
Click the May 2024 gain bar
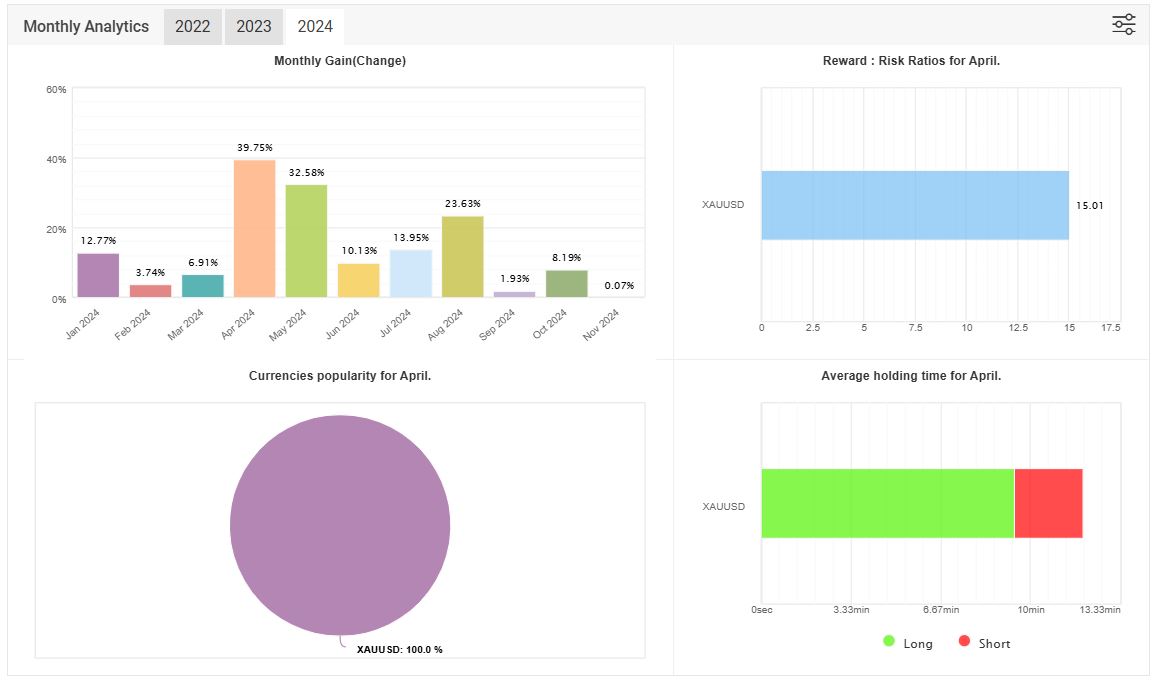tap(306, 241)
